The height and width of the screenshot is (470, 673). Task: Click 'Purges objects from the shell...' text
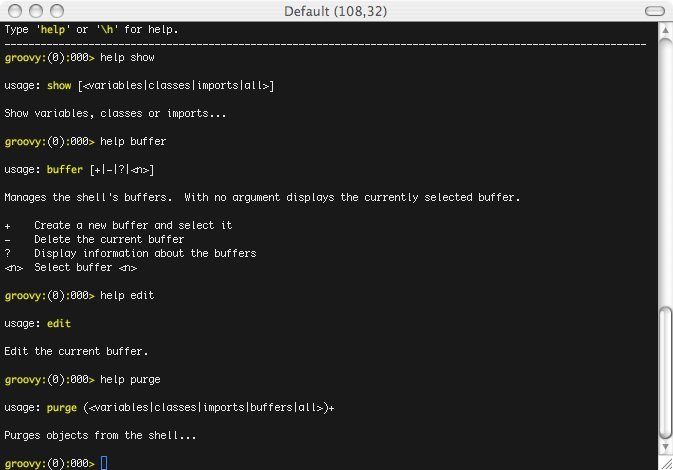tap(100, 435)
